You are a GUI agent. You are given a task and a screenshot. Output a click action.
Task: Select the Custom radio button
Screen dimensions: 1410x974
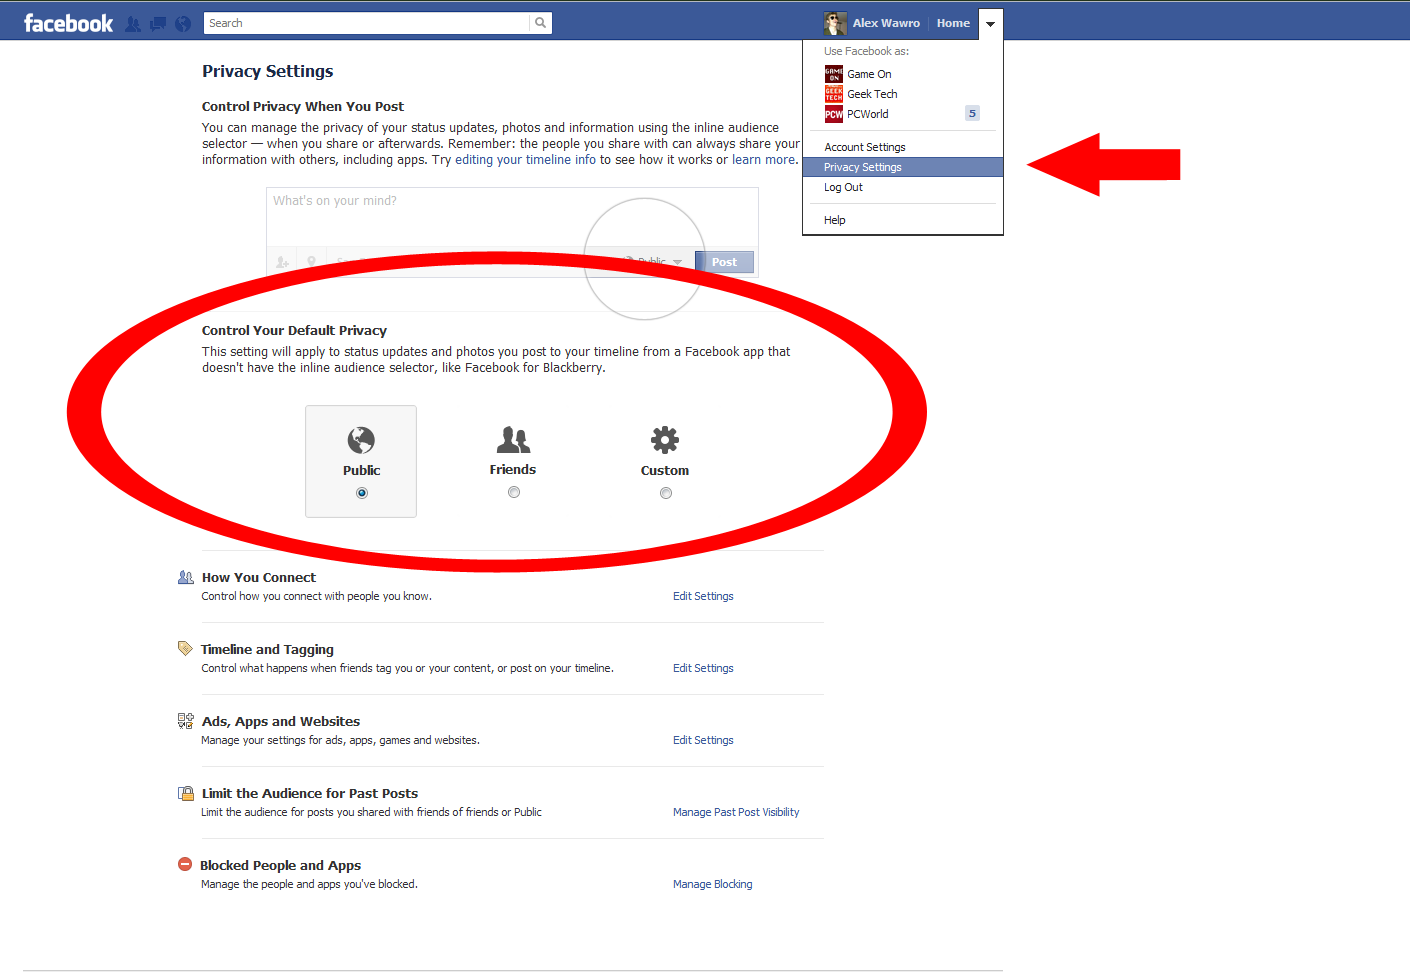click(x=666, y=493)
